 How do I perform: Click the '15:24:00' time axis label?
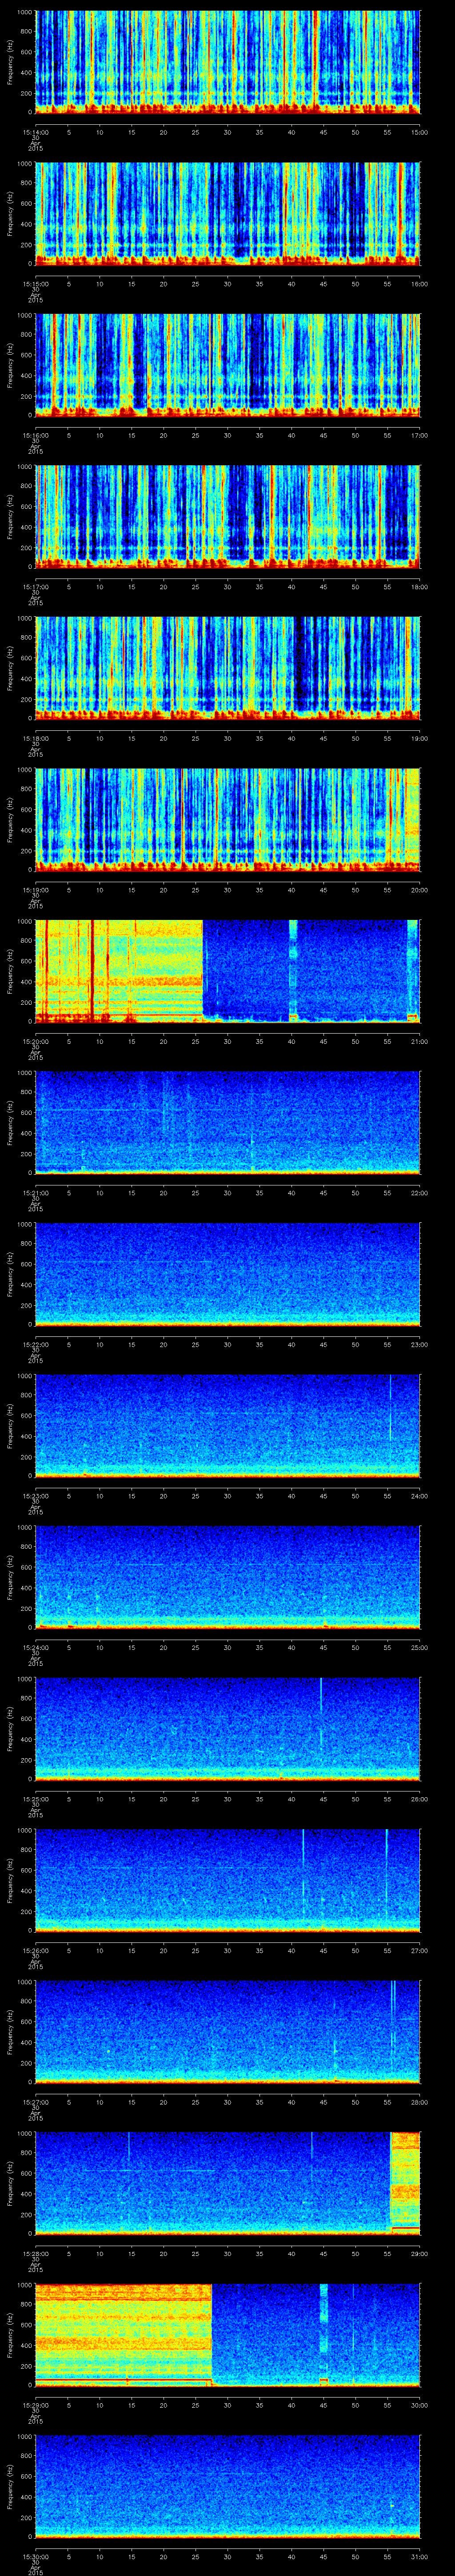35,1647
